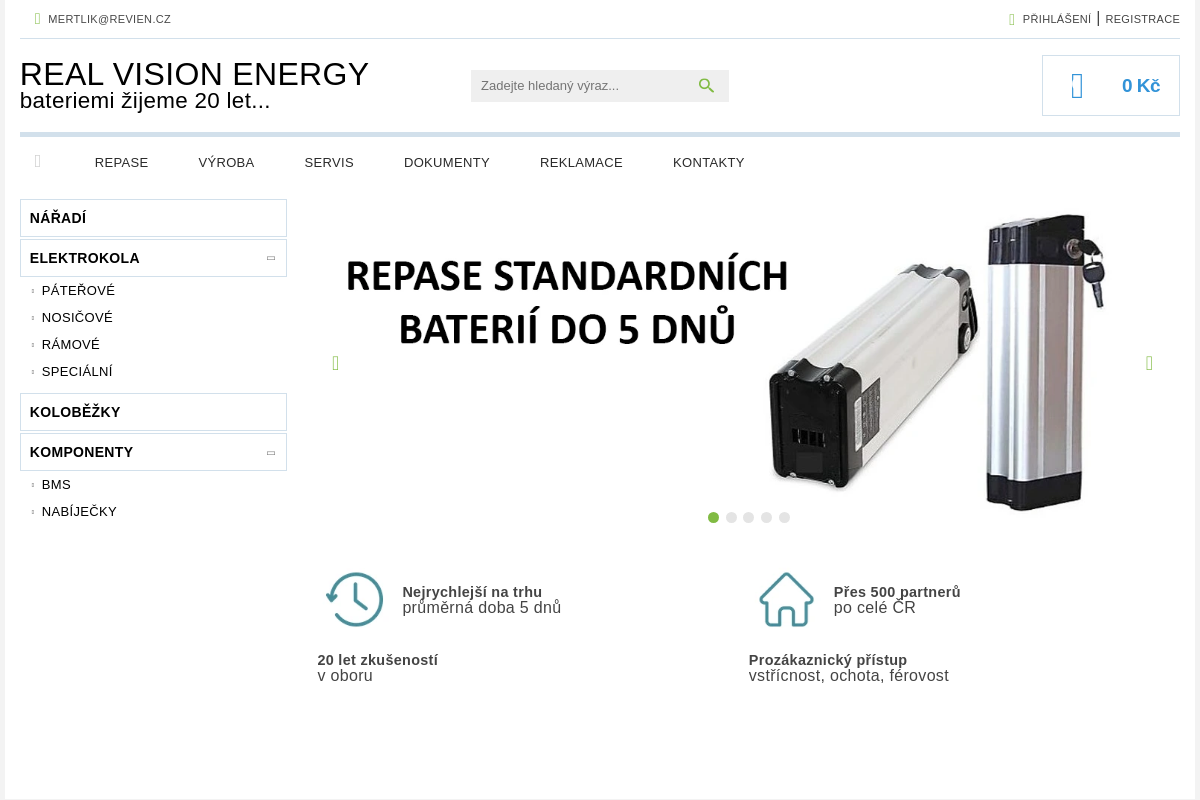The width and height of the screenshot is (1200, 800).
Task: Open the ELEKTROKOLA category link
Action: pyautogui.click(x=85, y=258)
